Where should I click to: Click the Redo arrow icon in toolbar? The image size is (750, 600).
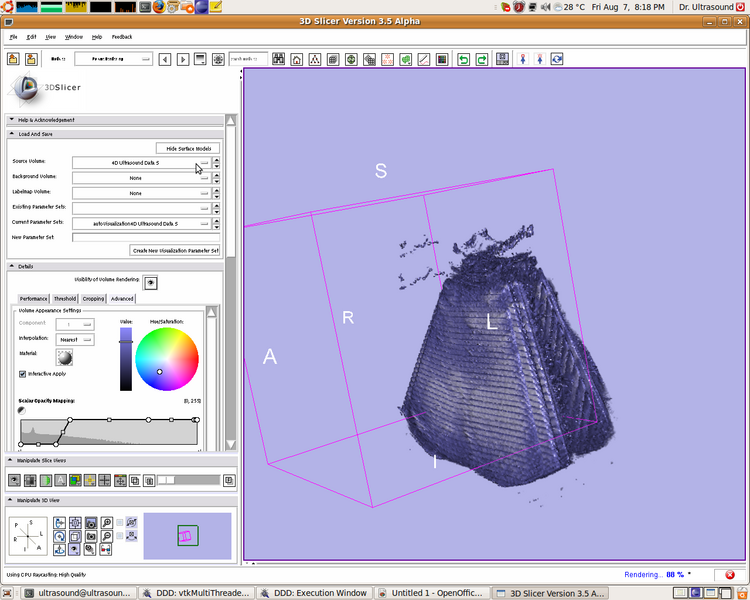coord(482,59)
